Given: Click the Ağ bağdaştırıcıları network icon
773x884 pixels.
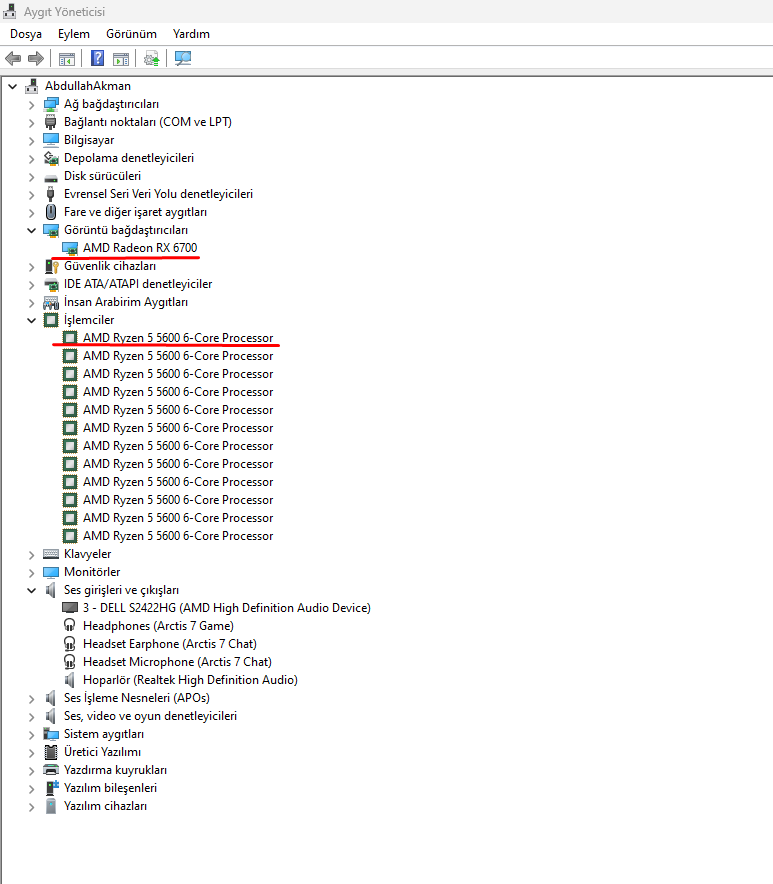Looking at the screenshot, I should (51, 104).
